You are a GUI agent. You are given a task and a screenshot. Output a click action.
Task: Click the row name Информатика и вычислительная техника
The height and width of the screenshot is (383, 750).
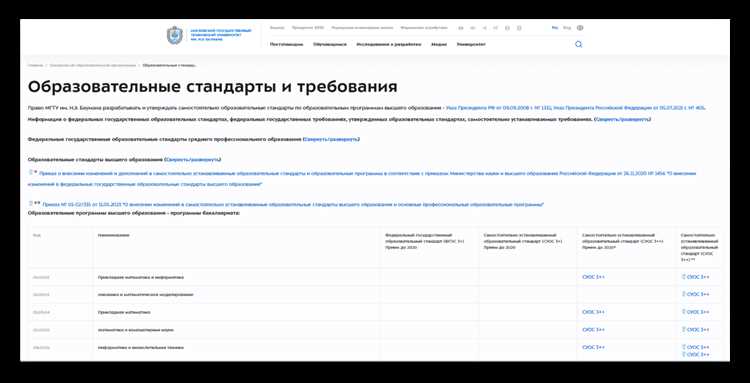(x=141, y=348)
